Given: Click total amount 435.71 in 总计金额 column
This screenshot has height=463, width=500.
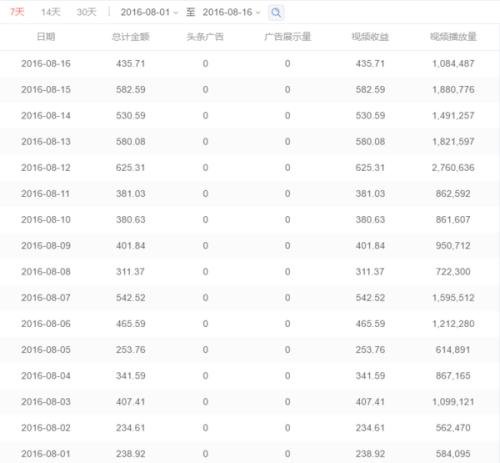Looking at the screenshot, I should point(130,64).
